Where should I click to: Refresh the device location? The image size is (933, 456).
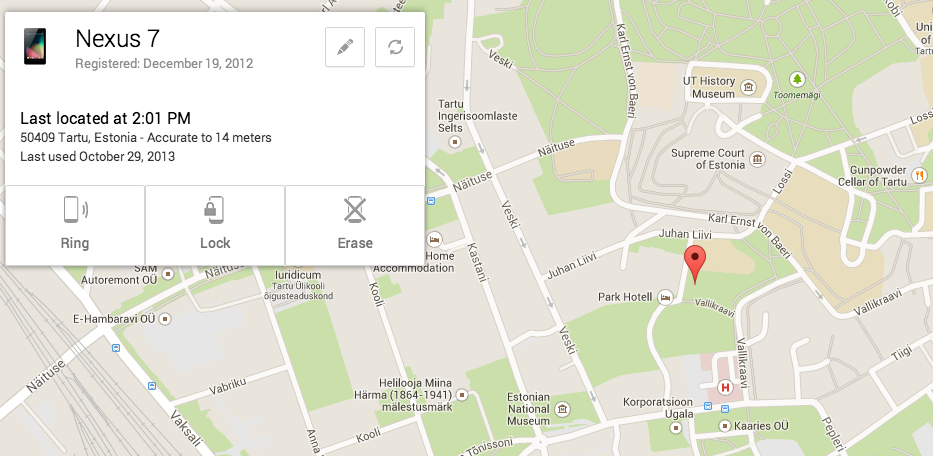coord(395,47)
